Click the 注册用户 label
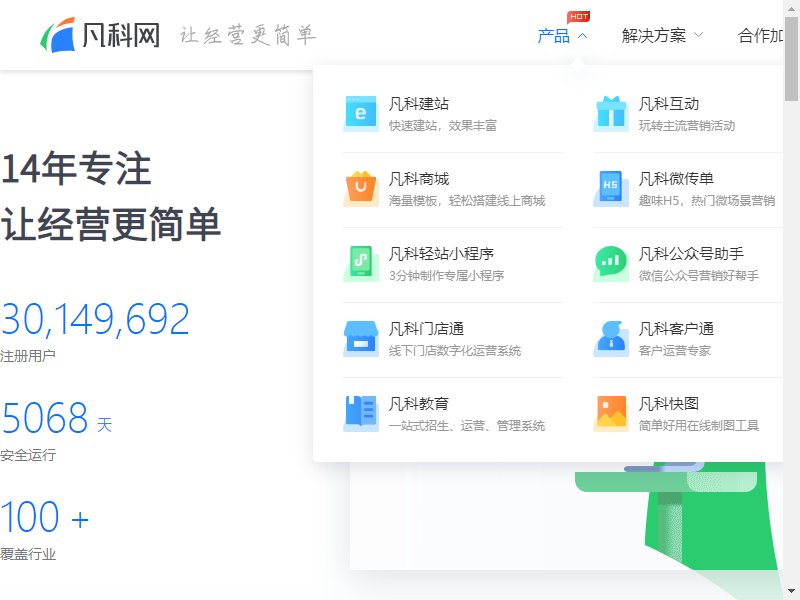The width and height of the screenshot is (800, 600). pos(28,356)
